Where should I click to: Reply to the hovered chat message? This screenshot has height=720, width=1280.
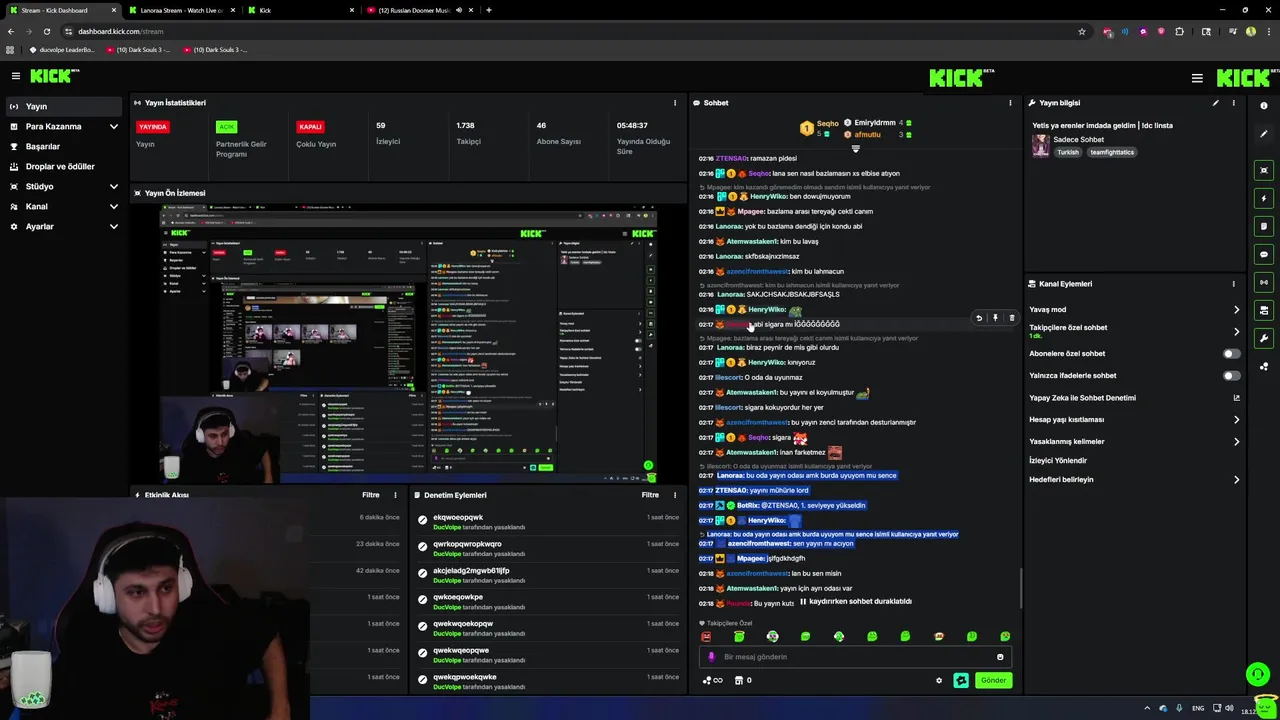(x=979, y=318)
